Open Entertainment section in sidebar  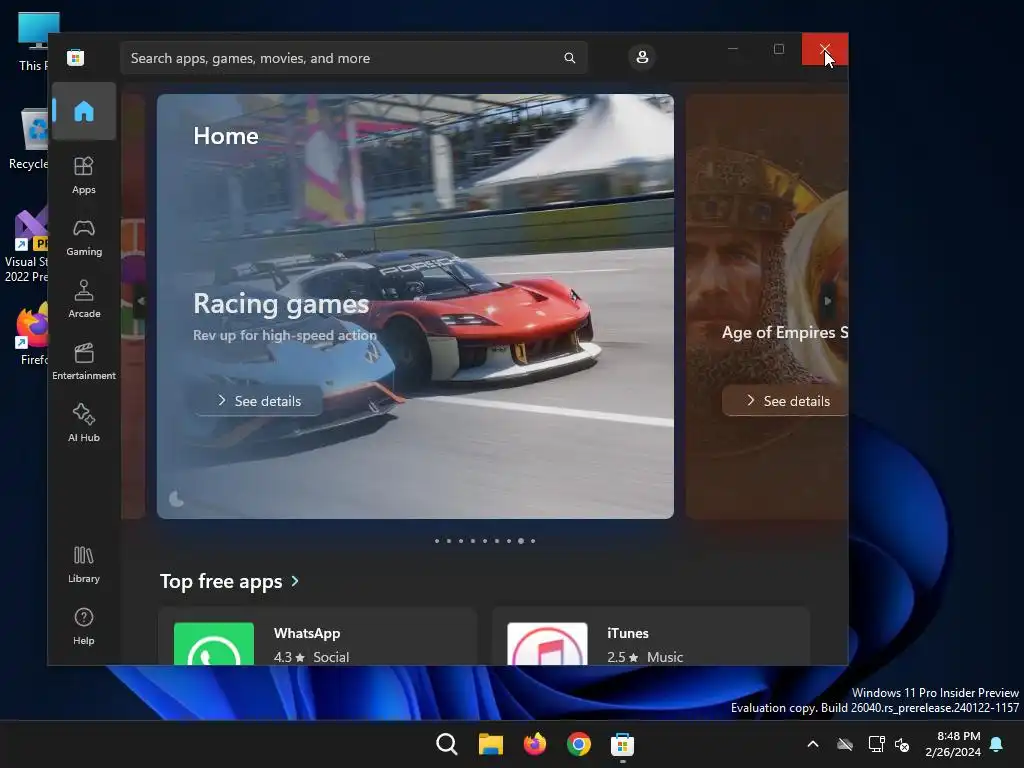[x=84, y=361]
